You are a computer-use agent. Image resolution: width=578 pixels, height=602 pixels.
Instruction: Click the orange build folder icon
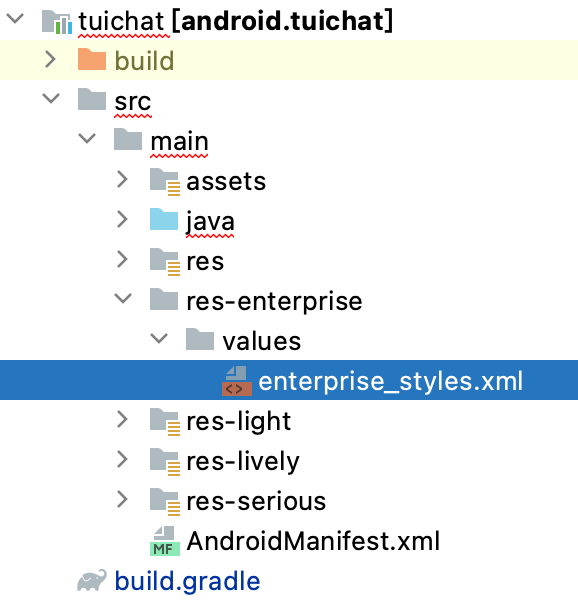[92, 59]
